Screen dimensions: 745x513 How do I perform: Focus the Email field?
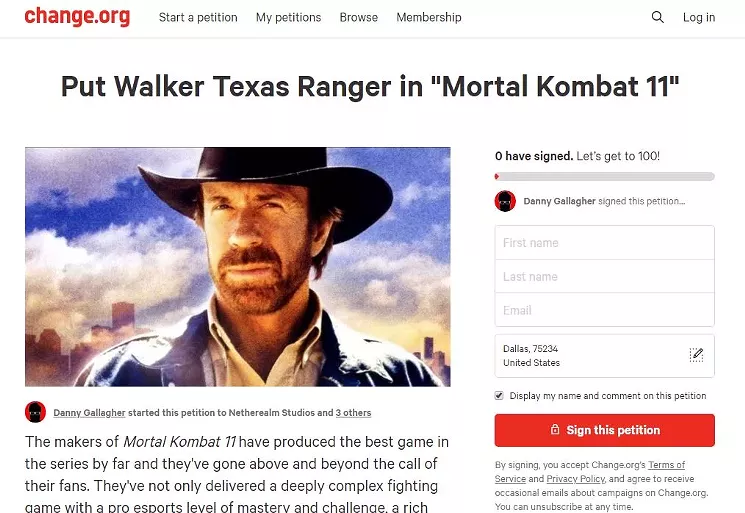pos(604,310)
